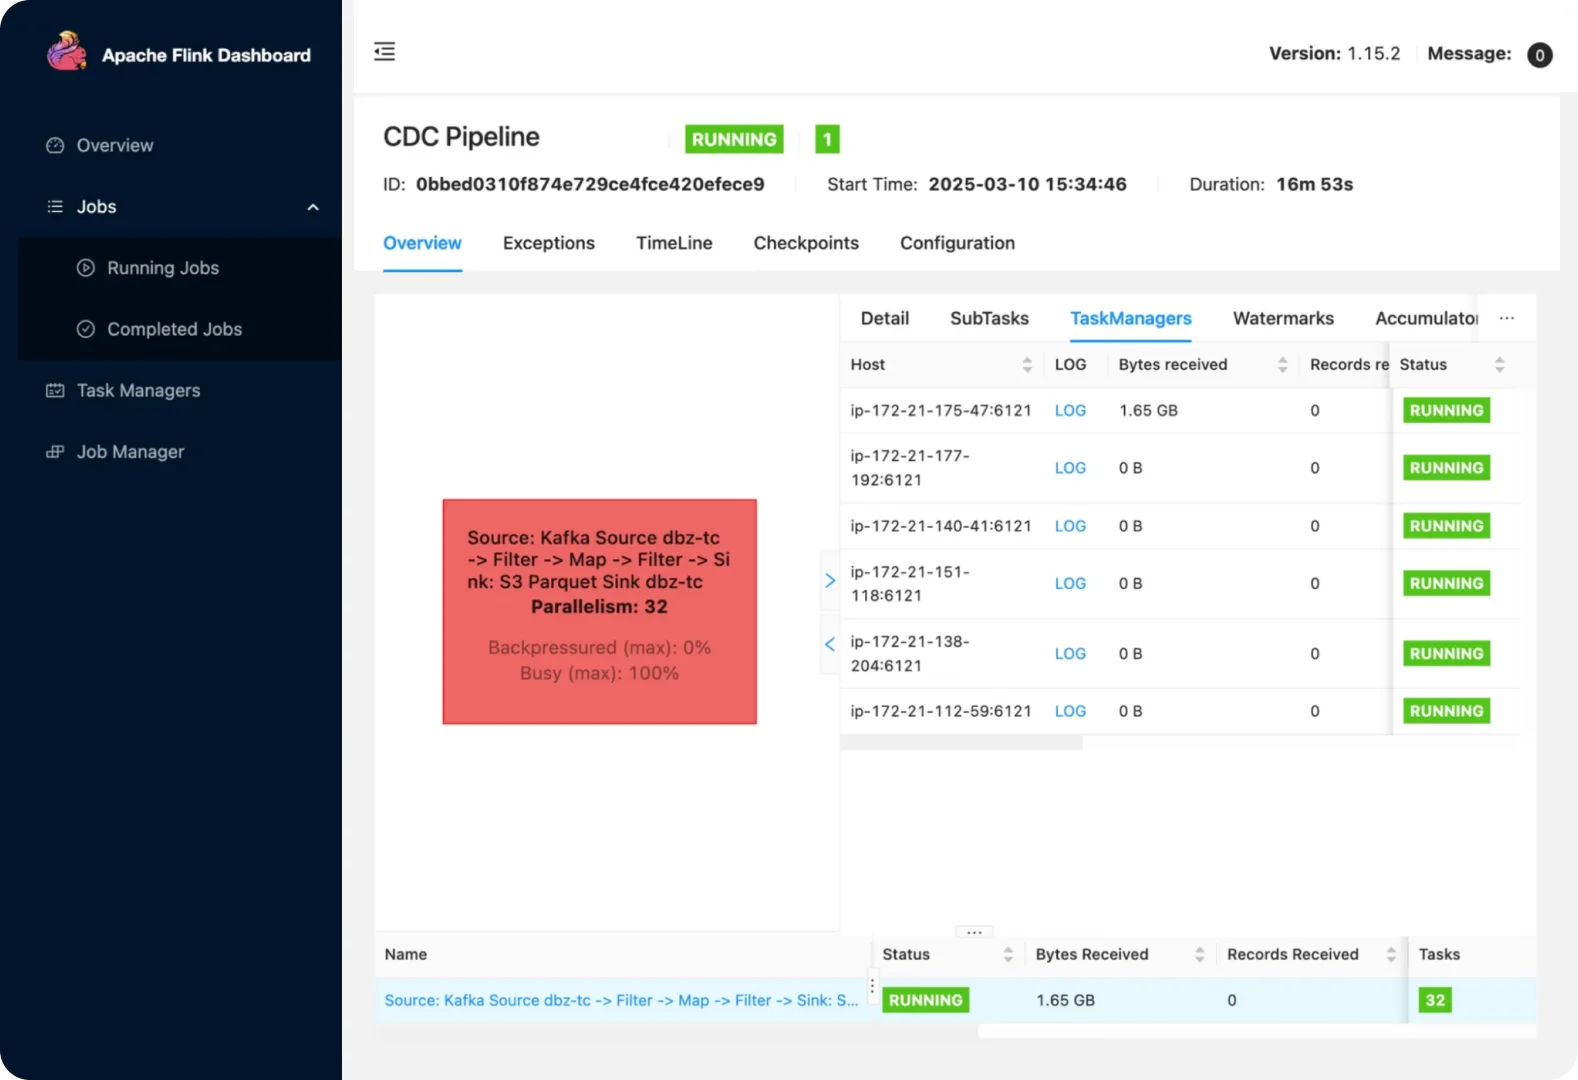Sort task managers by Bytes received

click(1282, 365)
